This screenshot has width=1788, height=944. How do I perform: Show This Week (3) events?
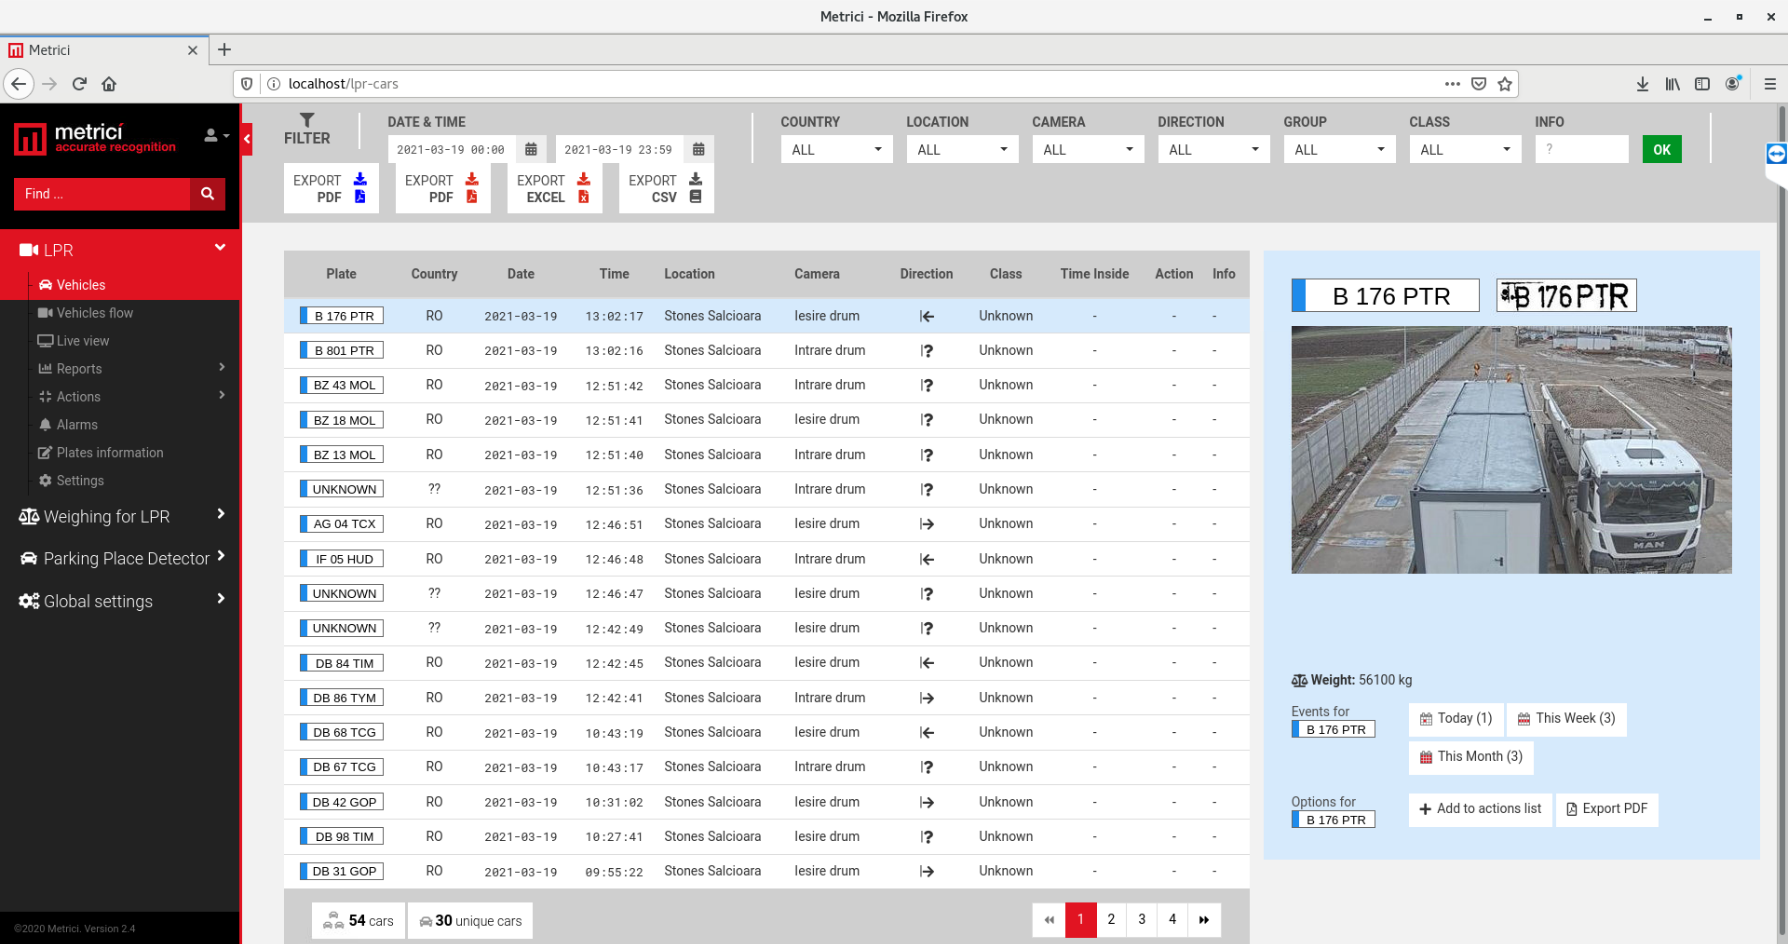tap(1567, 719)
